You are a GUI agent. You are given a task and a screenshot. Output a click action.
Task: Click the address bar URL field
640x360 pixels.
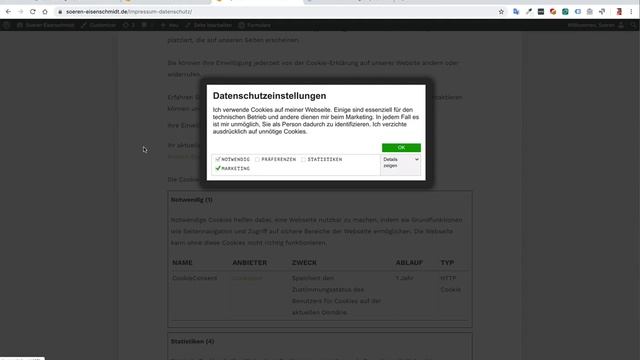click(278, 12)
